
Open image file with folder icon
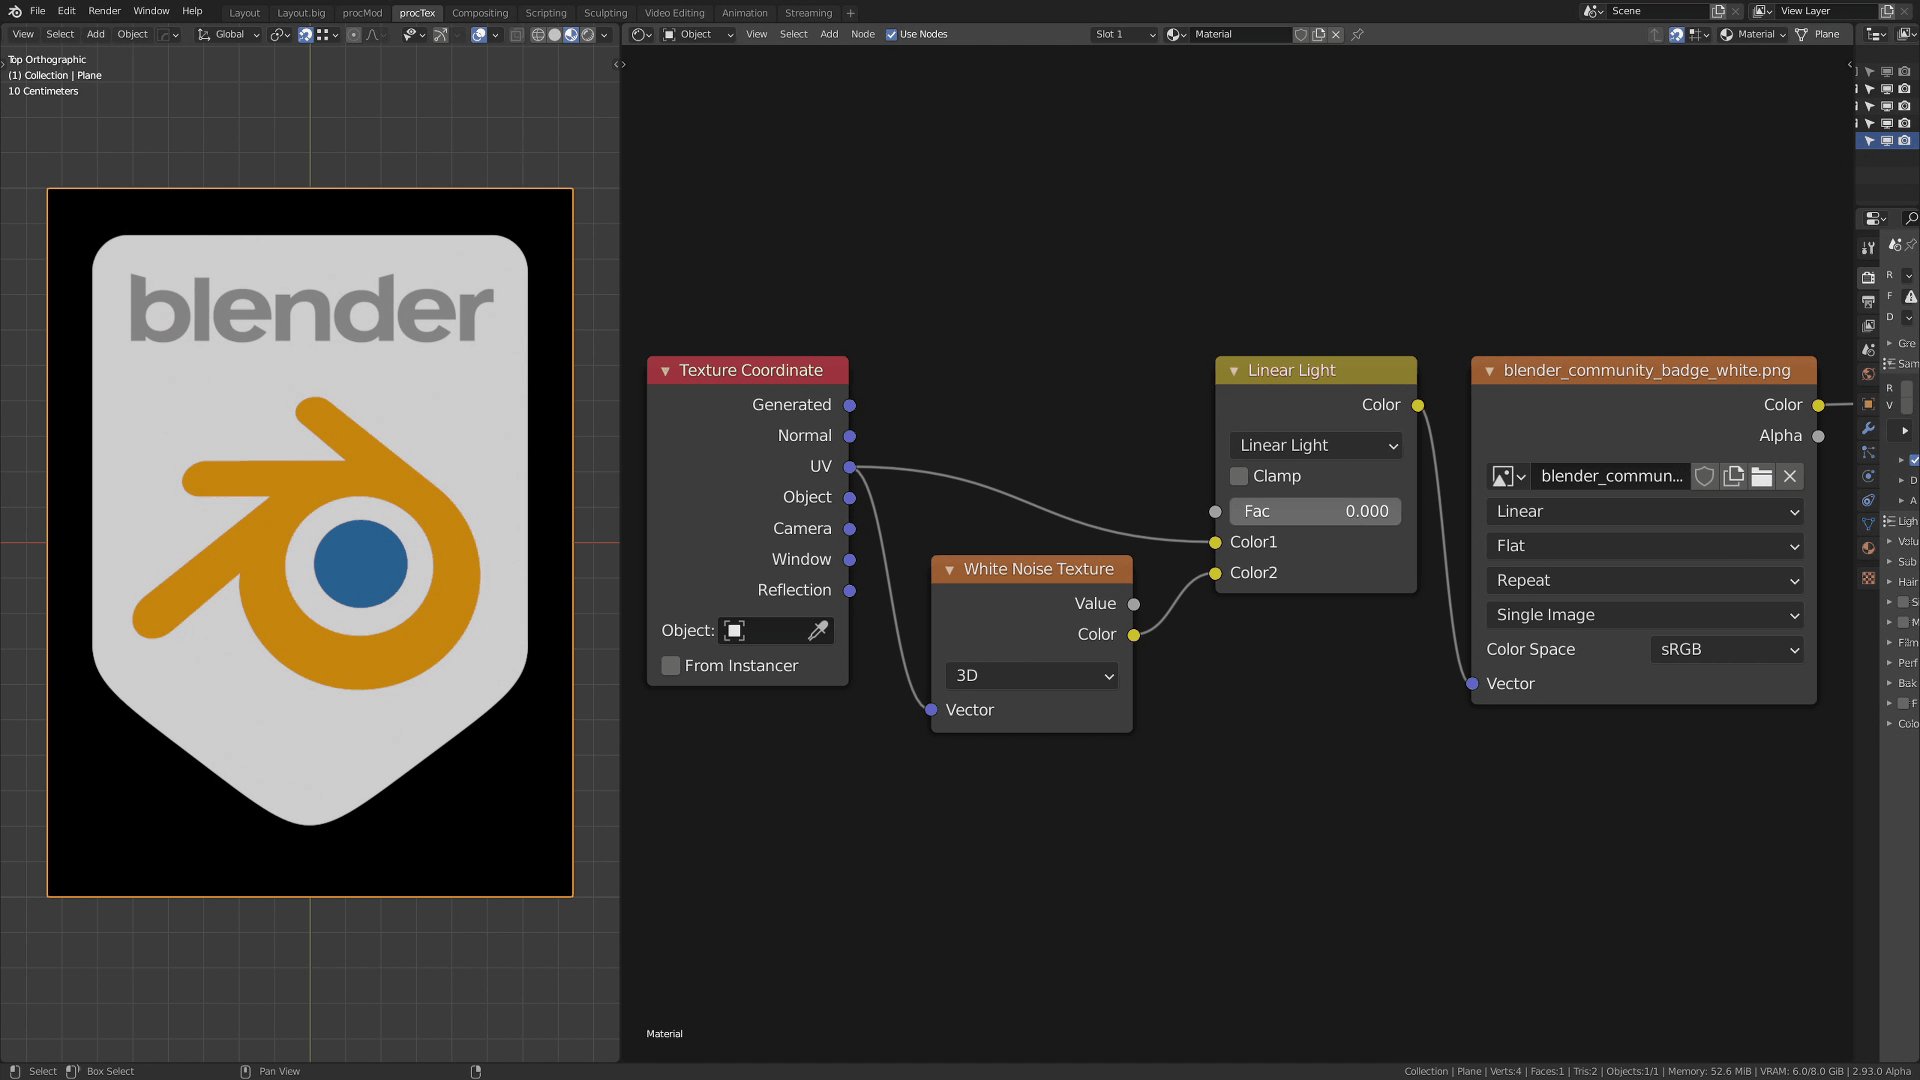coord(1762,476)
